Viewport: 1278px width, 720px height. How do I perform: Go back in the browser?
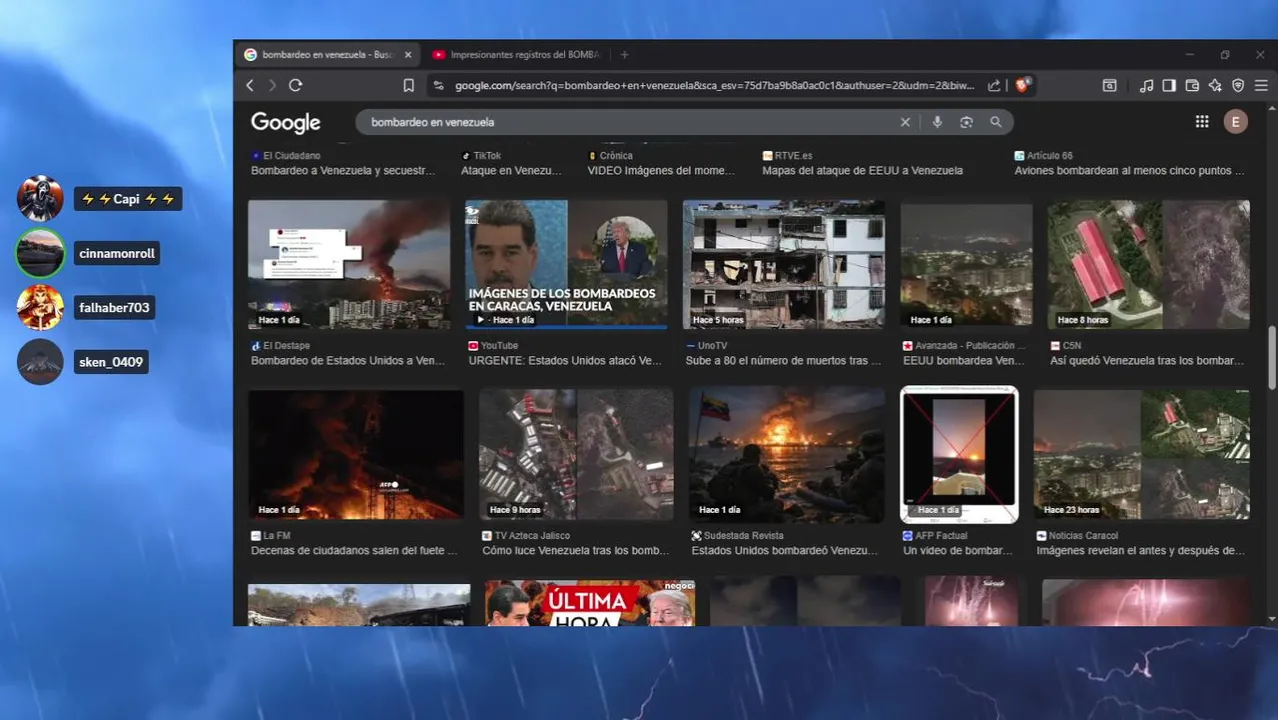pos(250,86)
